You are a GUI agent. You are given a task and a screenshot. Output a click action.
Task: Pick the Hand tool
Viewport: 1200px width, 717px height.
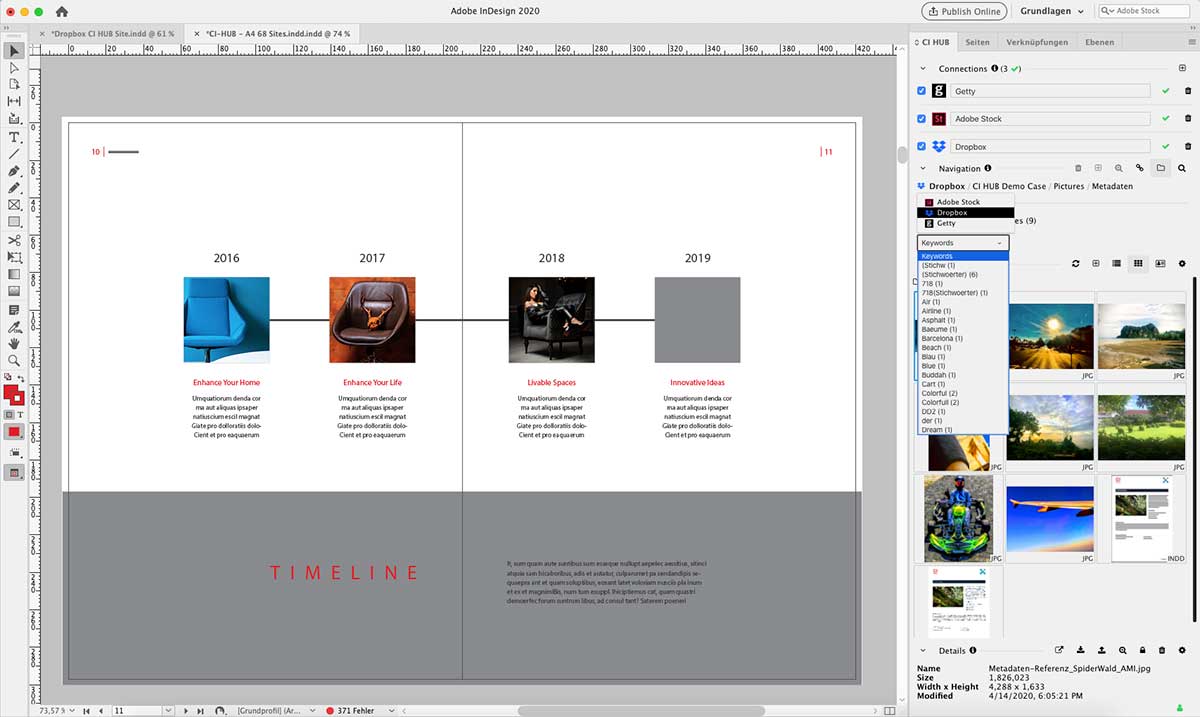[14, 343]
